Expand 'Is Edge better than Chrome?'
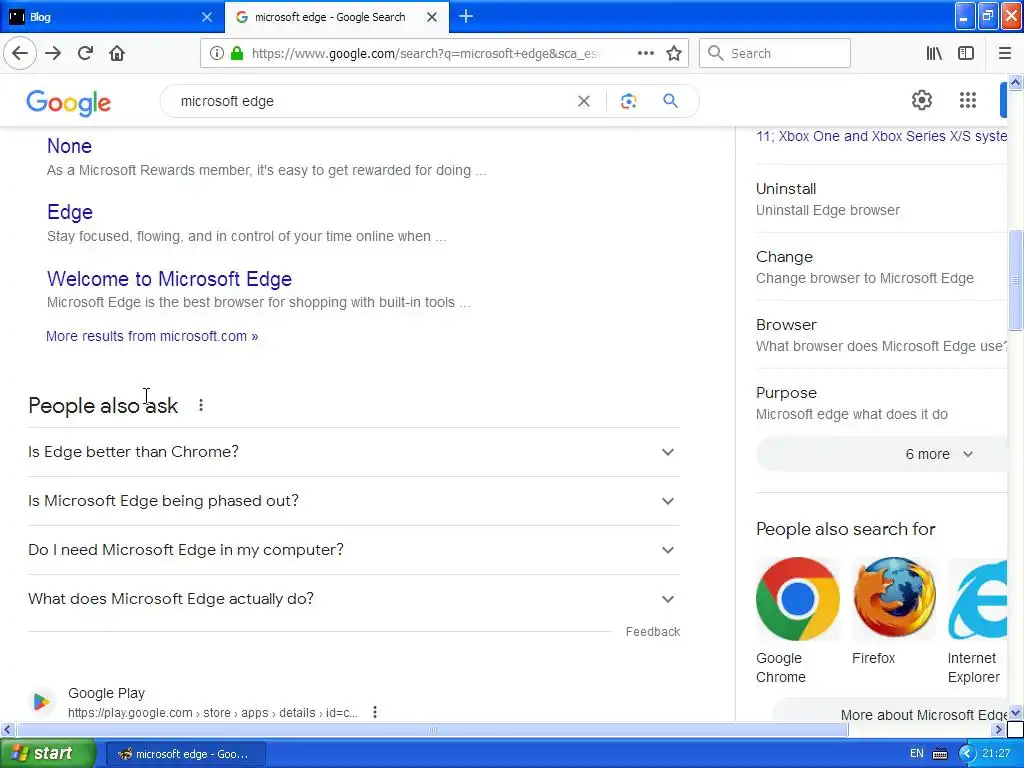 tap(354, 452)
